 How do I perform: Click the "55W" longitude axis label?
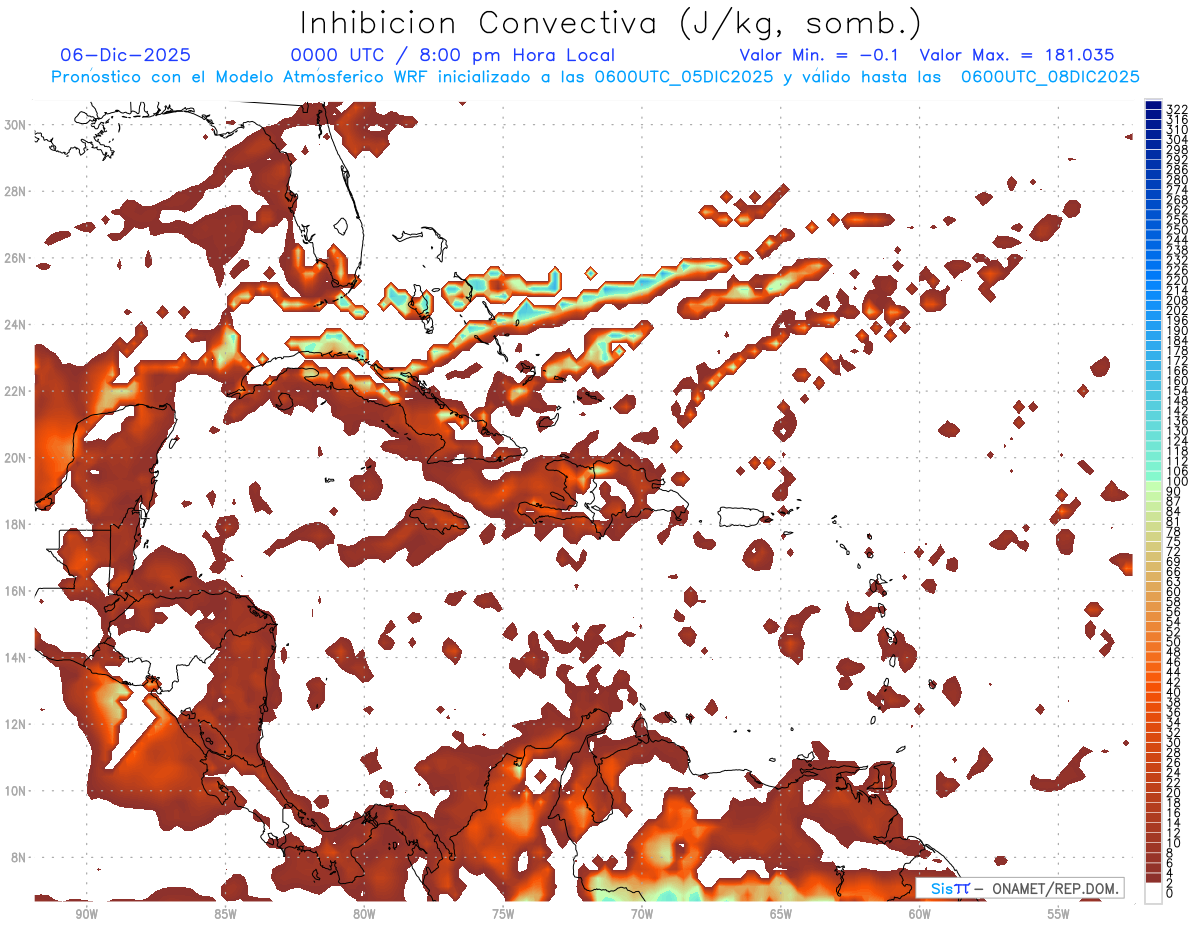tap(1059, 914)
